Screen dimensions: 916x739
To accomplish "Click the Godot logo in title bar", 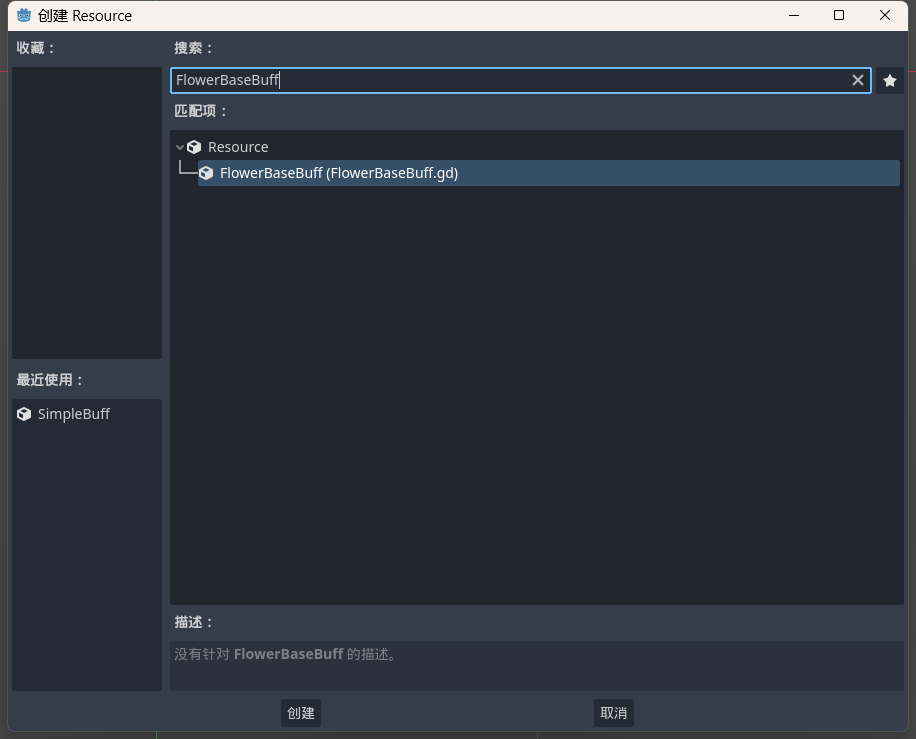I will coord(24,15).
